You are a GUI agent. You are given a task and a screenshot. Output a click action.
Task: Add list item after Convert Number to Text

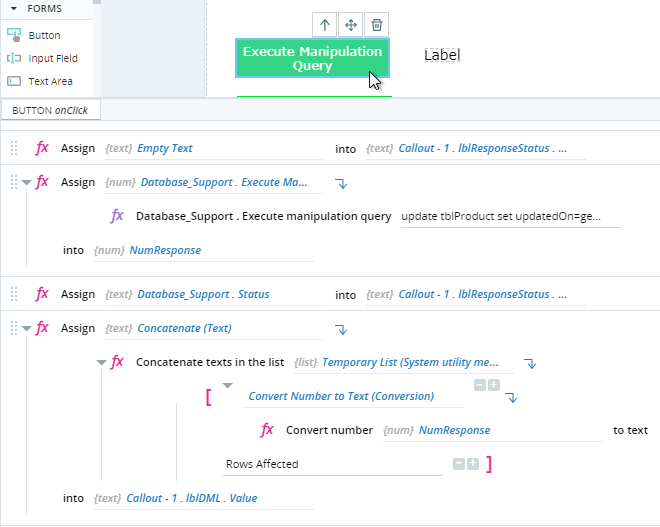(494, 385)
